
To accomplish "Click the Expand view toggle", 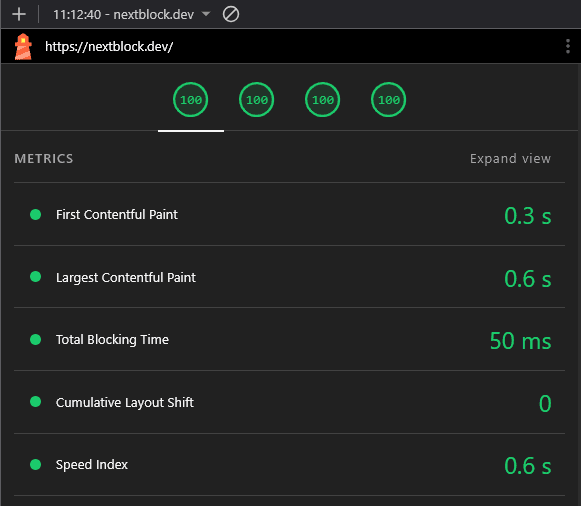I will [510, 159].
